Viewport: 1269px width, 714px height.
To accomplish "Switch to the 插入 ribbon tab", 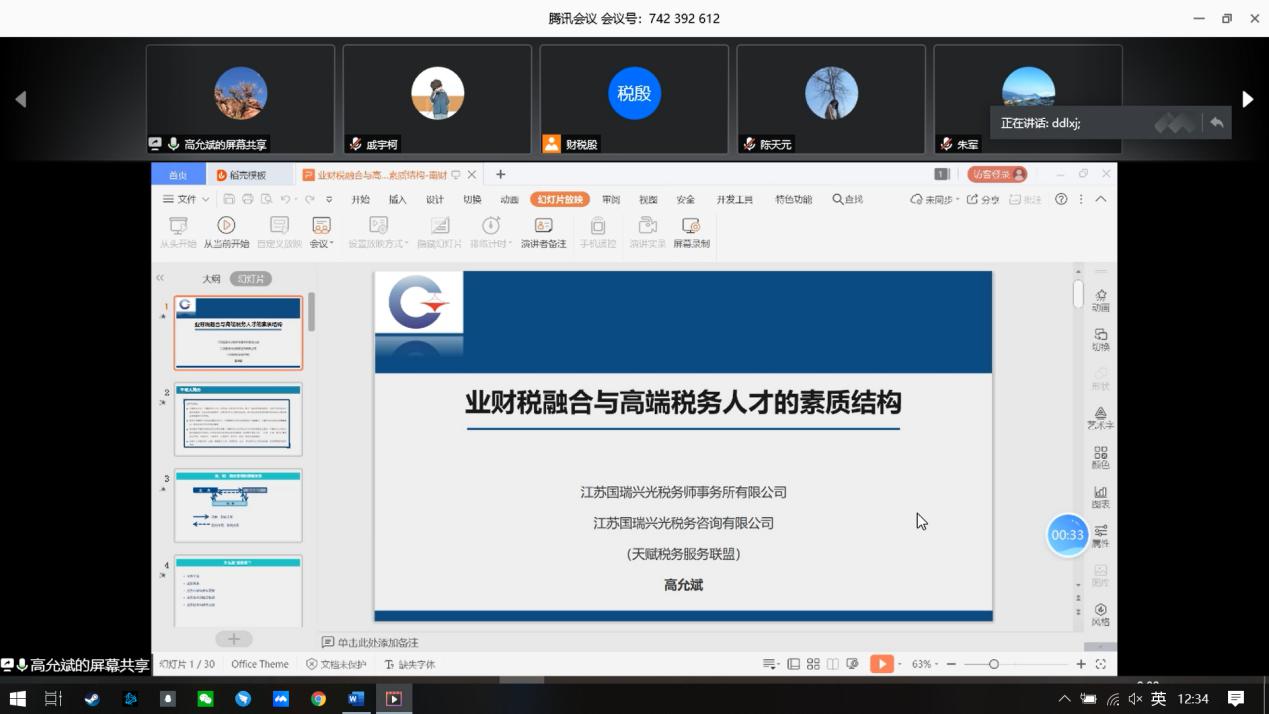I will tap(397, 199).
